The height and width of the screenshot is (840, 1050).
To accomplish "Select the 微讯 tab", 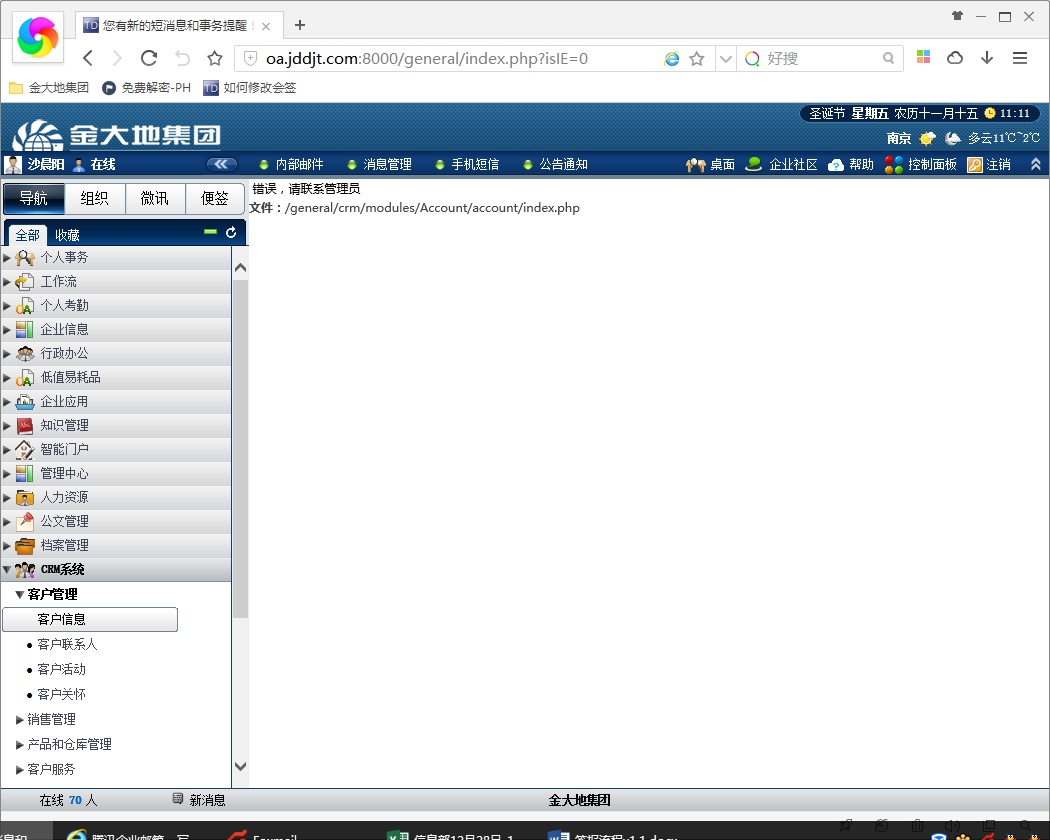I will click(x=155, y=198).
